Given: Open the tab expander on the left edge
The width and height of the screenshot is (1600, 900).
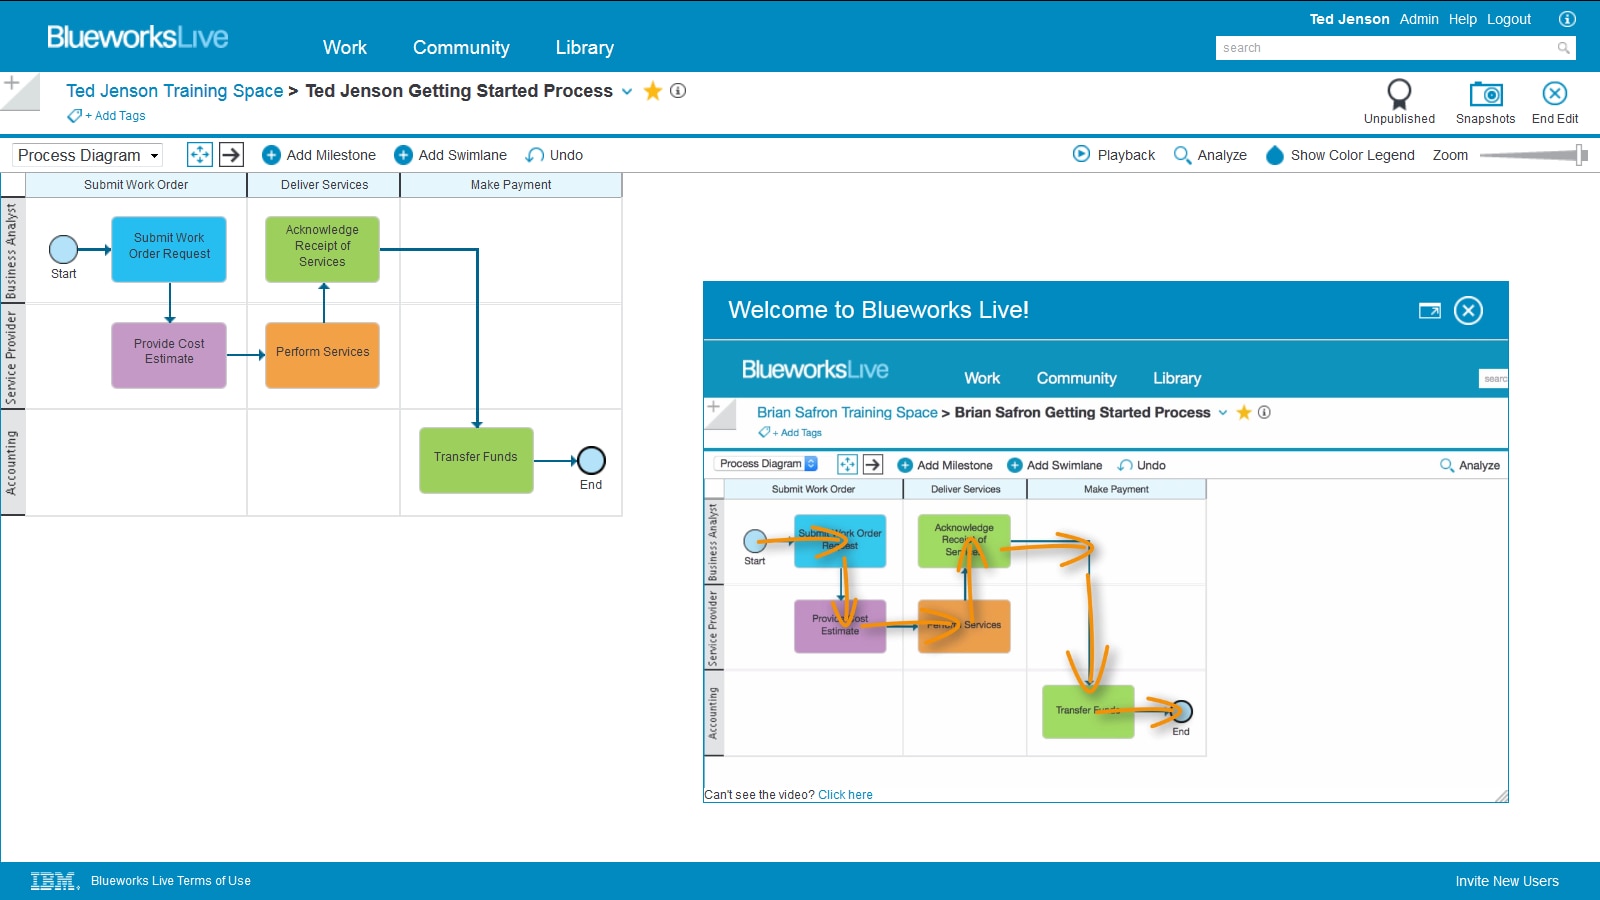Looking at the screenshot, I should [x=10, y=83].
